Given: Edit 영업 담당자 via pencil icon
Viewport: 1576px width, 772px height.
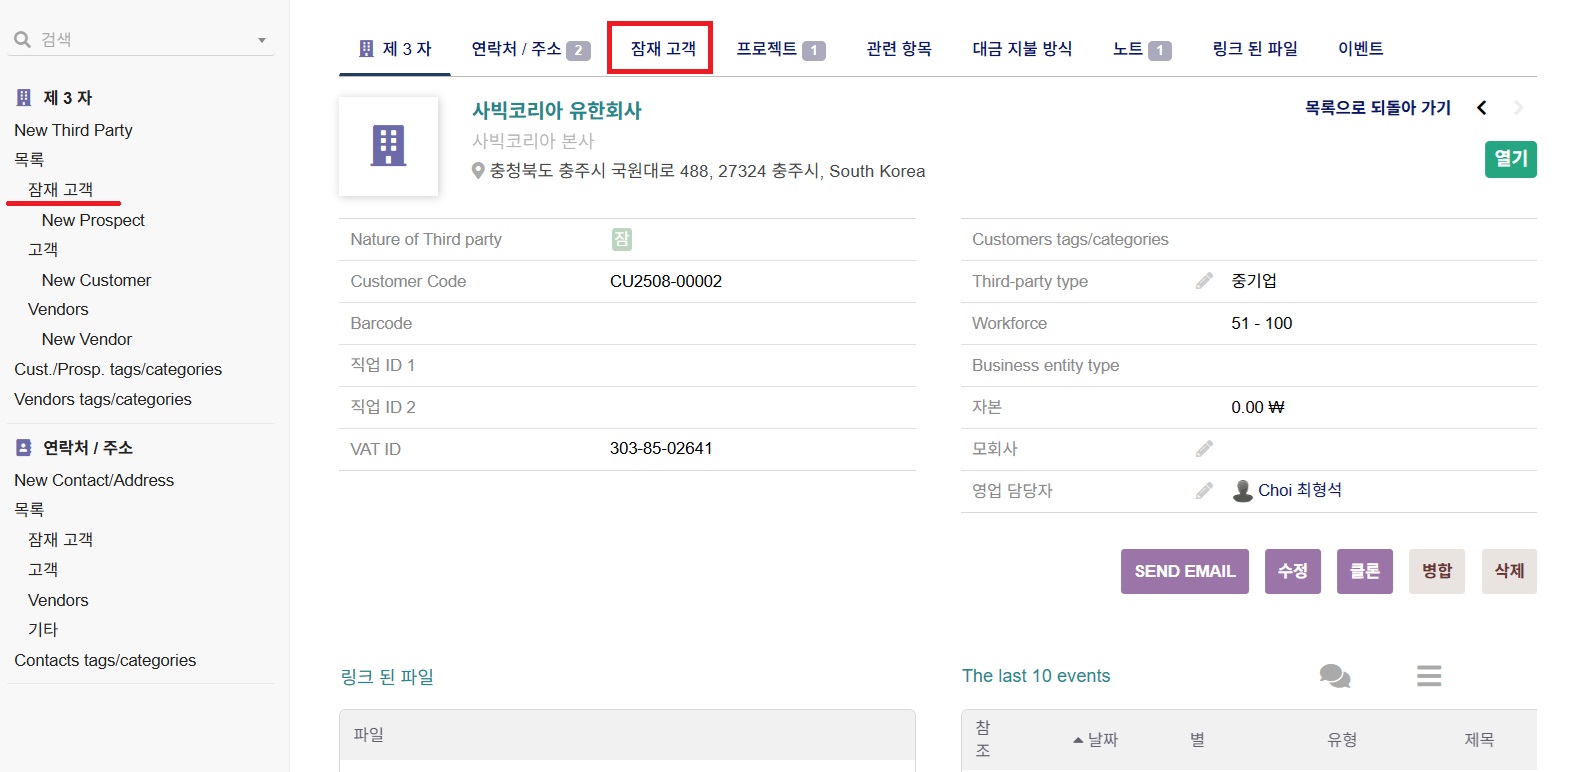Looking at the screenshot, I should tap(1204, 491).
